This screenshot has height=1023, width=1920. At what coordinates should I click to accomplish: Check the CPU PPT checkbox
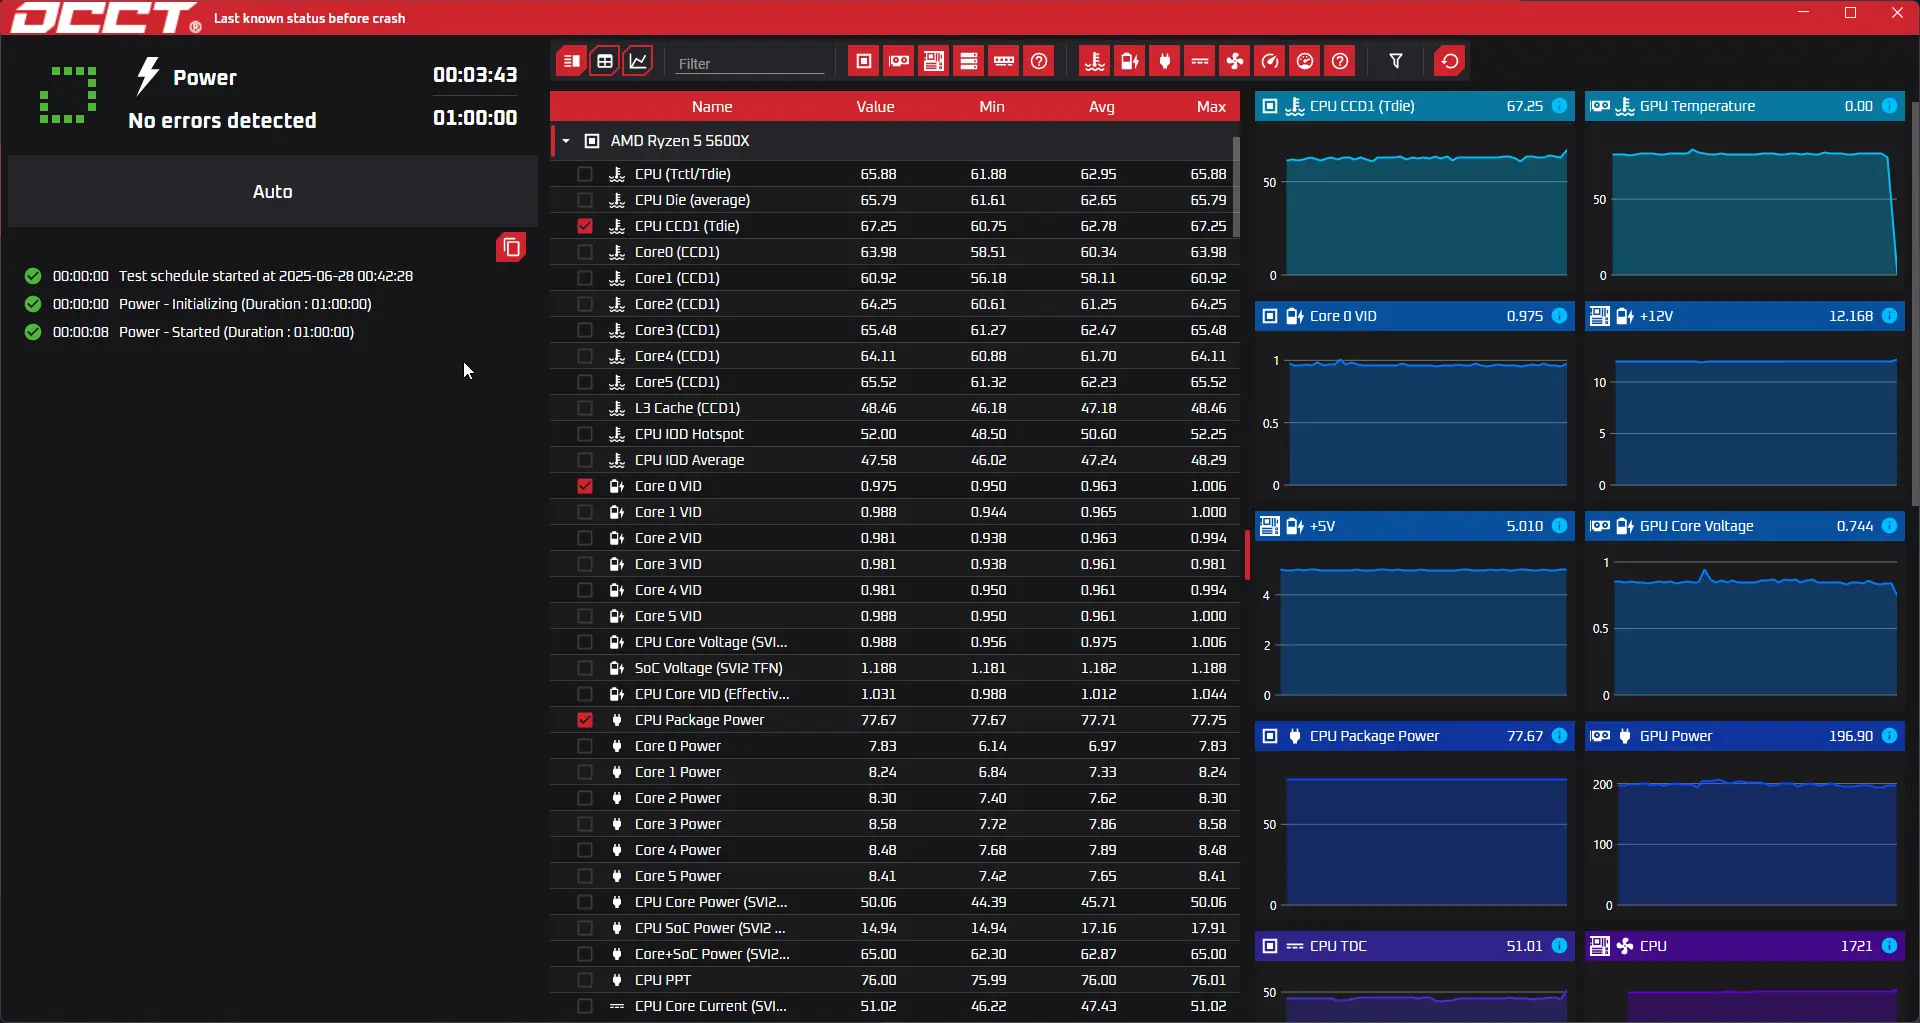[x=585, y=980]
